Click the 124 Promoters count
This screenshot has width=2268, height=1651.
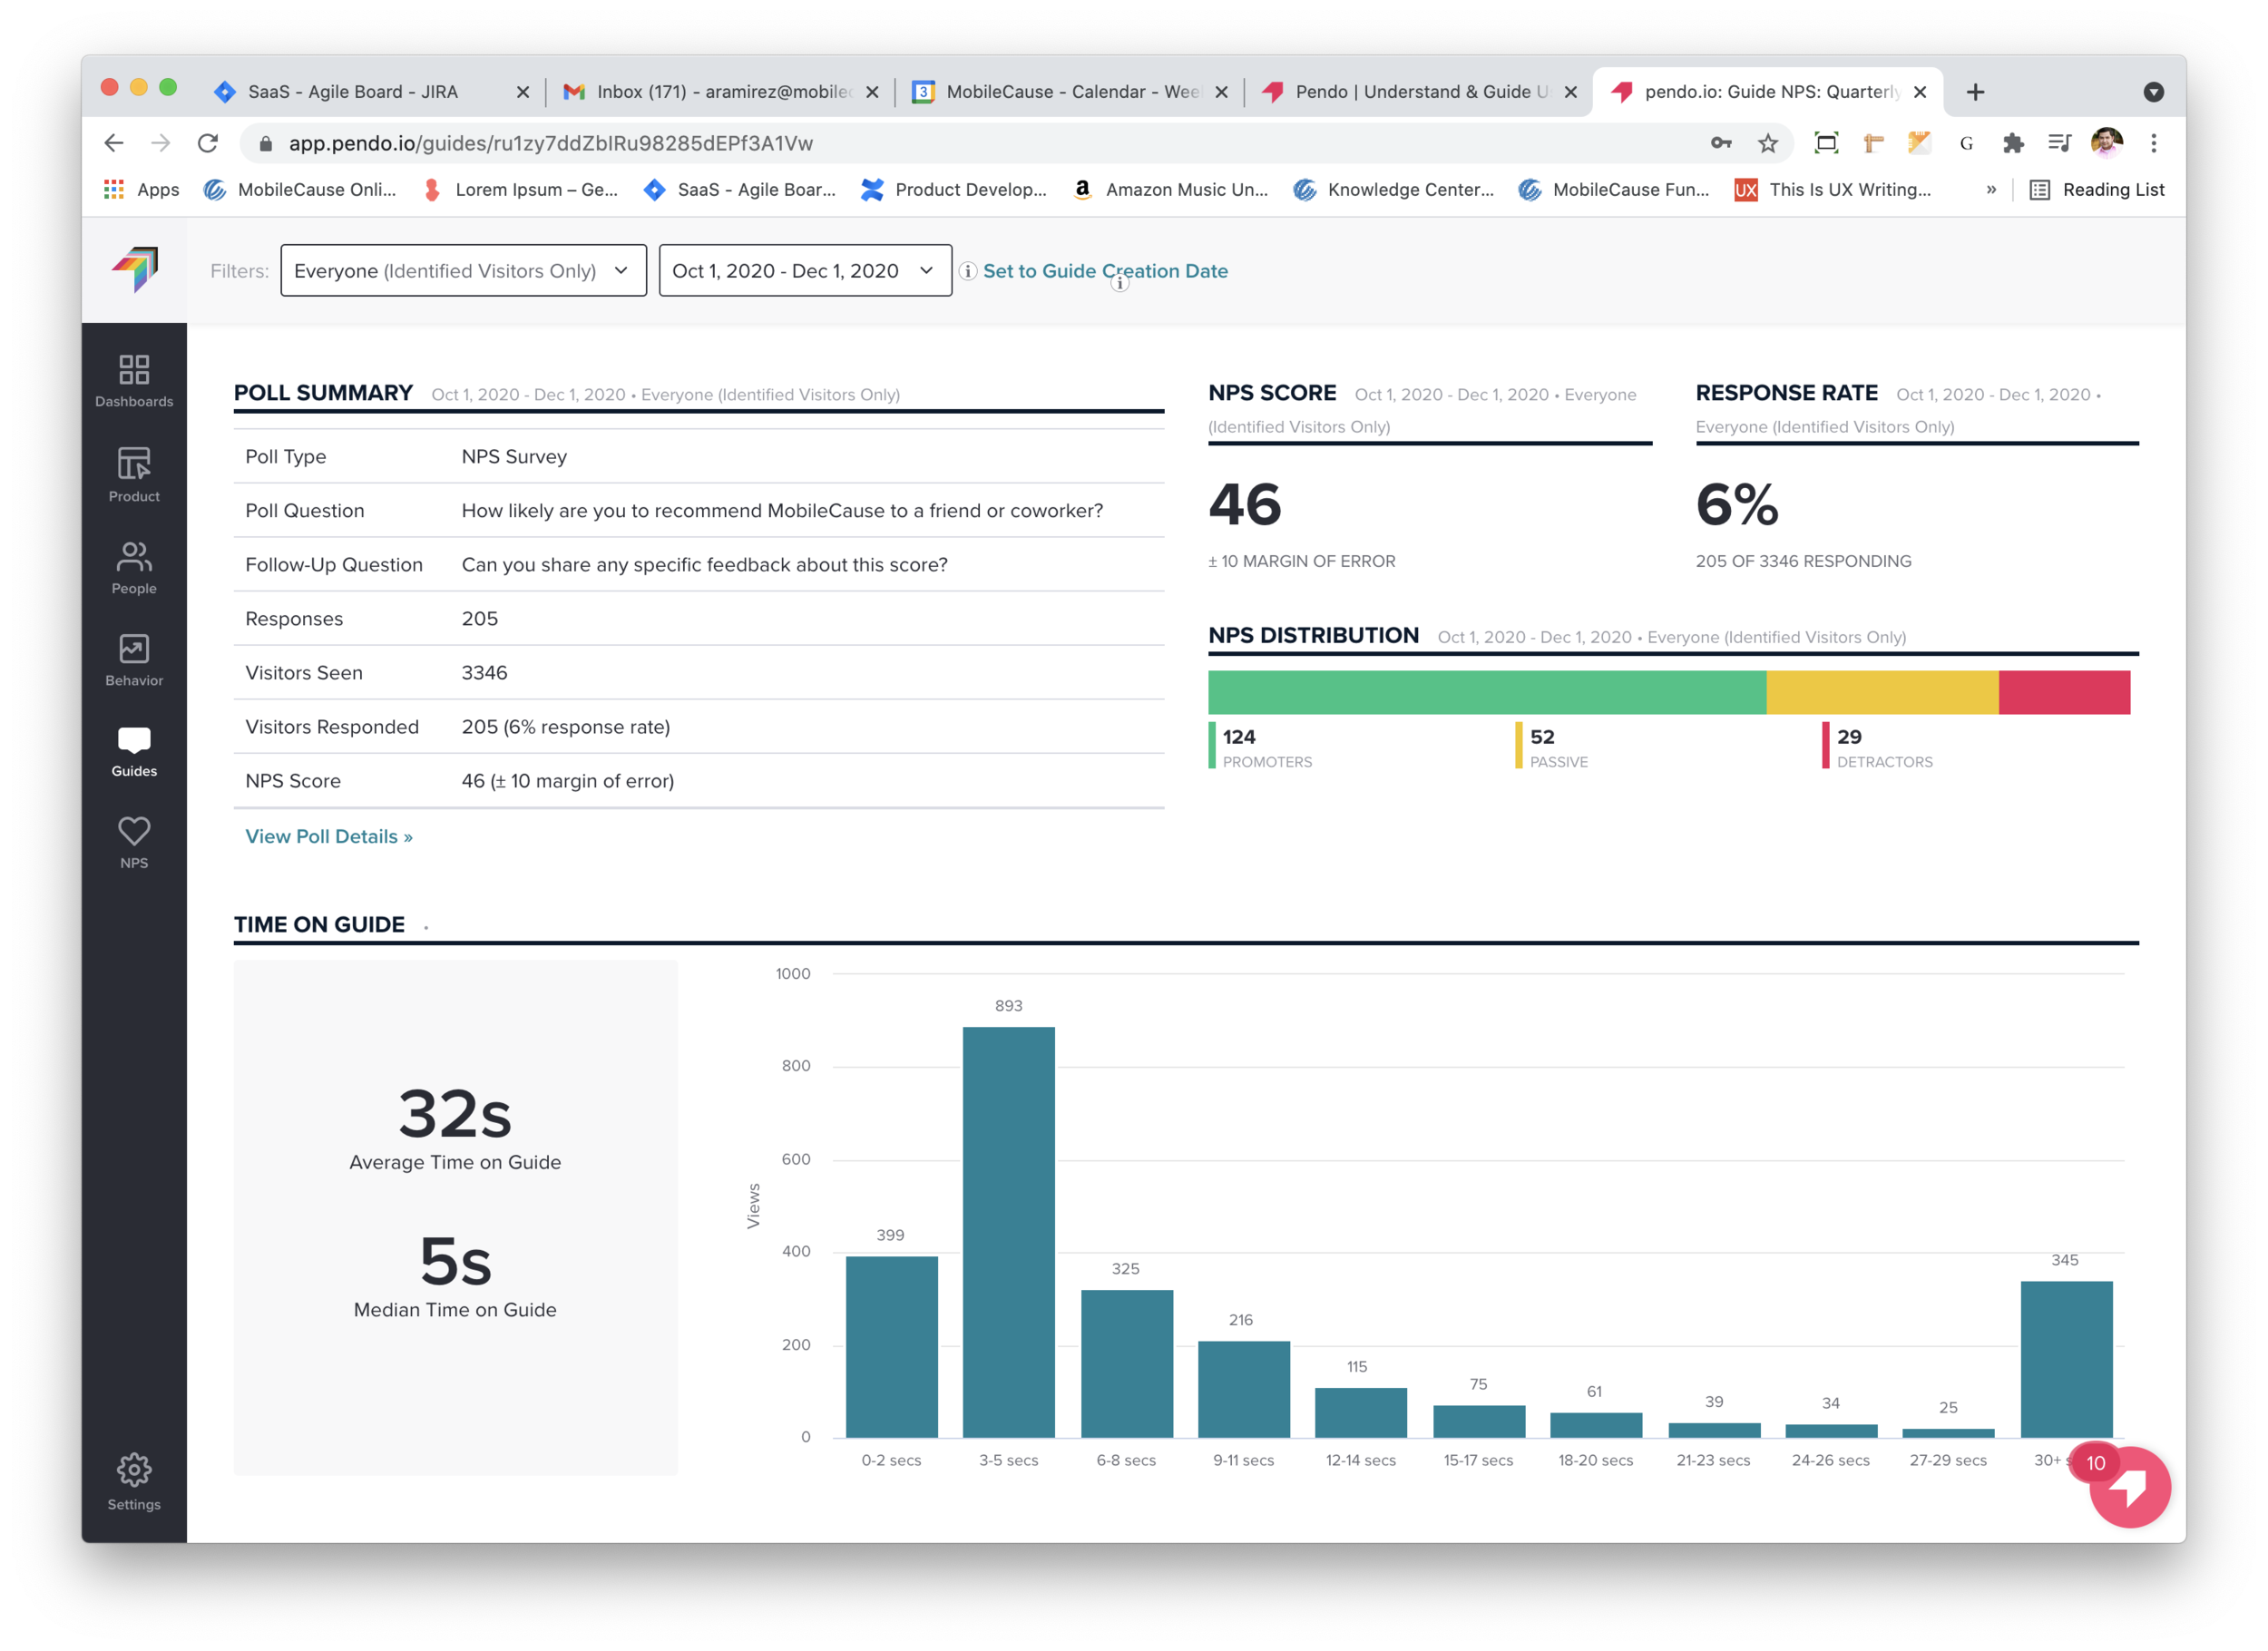(1239, 737)
